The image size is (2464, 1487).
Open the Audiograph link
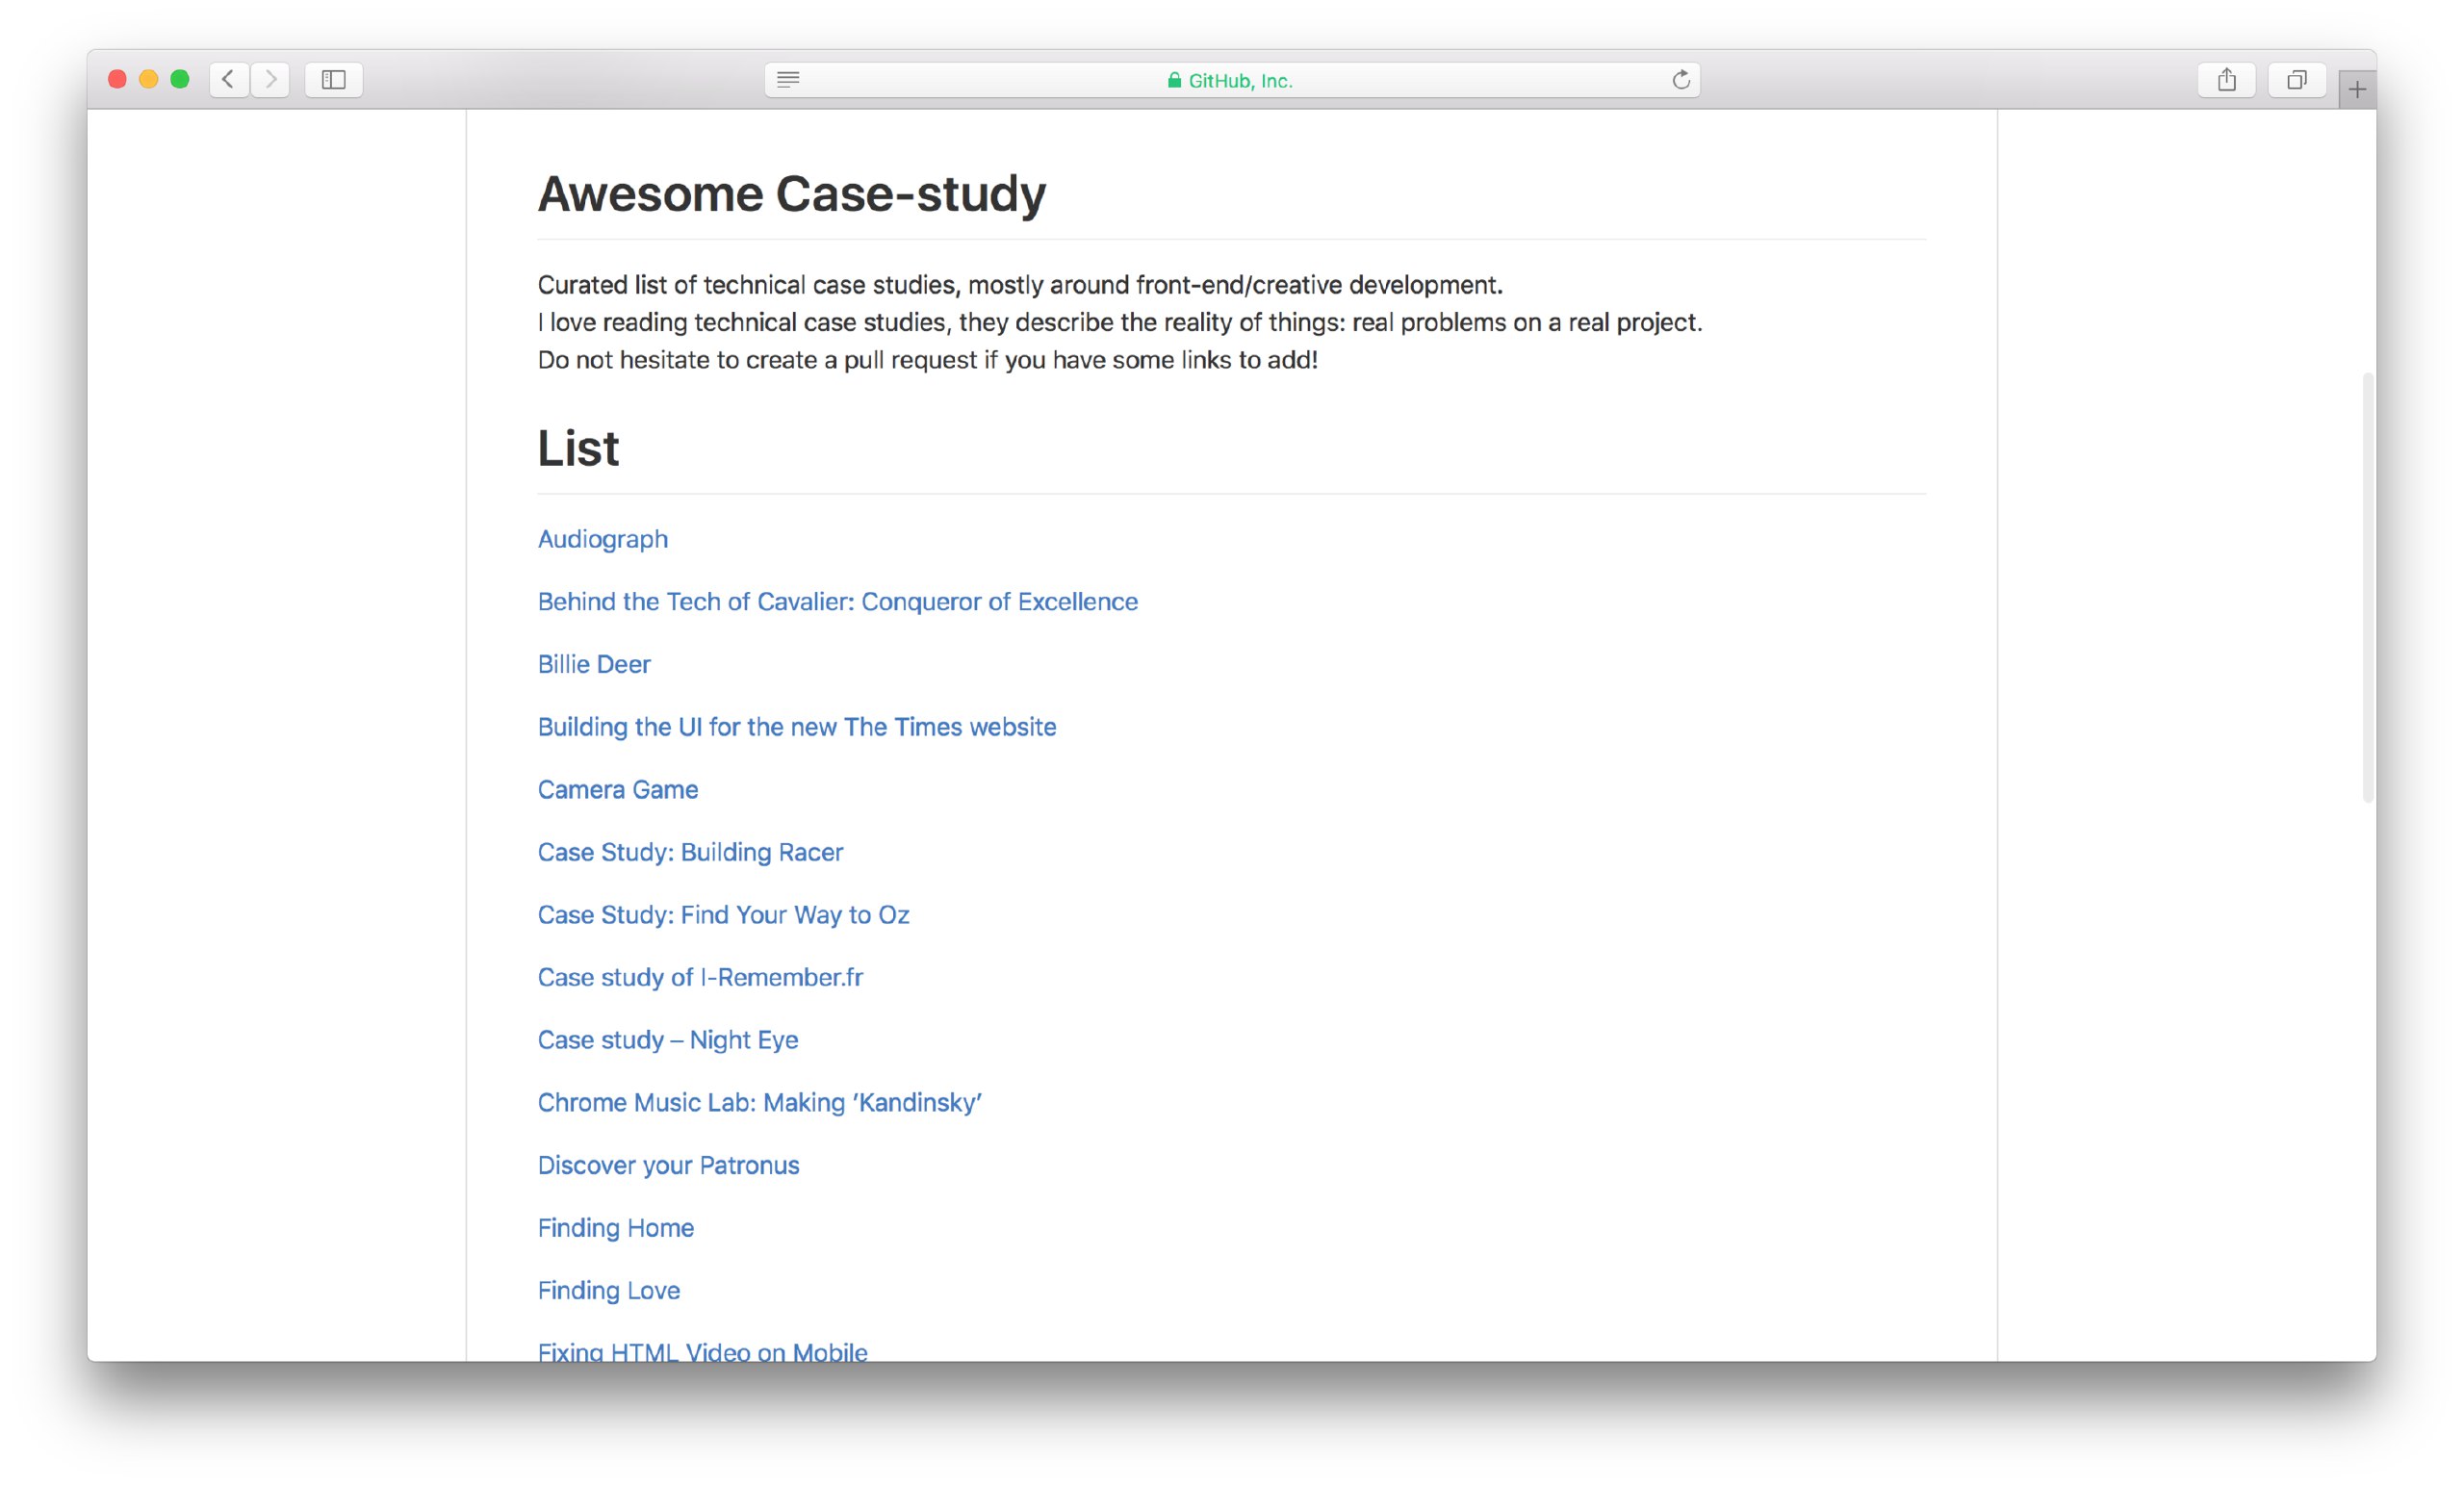[603, 539]
